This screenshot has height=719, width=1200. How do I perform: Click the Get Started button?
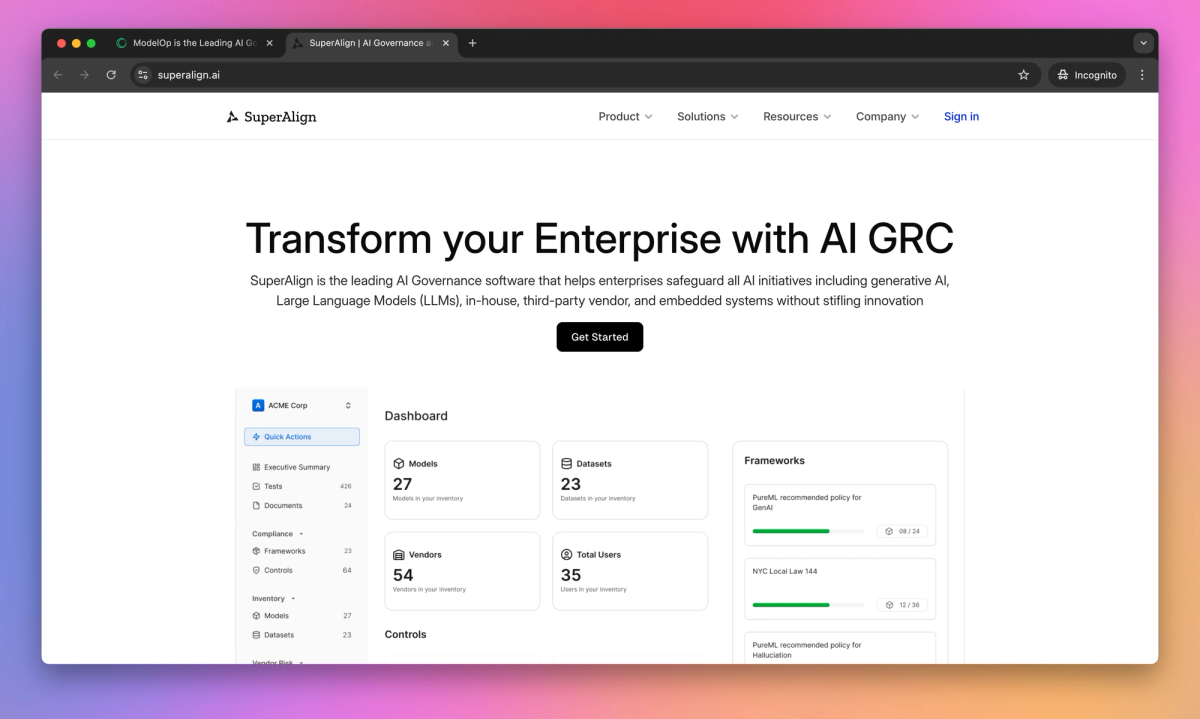(x=600, y=337)
